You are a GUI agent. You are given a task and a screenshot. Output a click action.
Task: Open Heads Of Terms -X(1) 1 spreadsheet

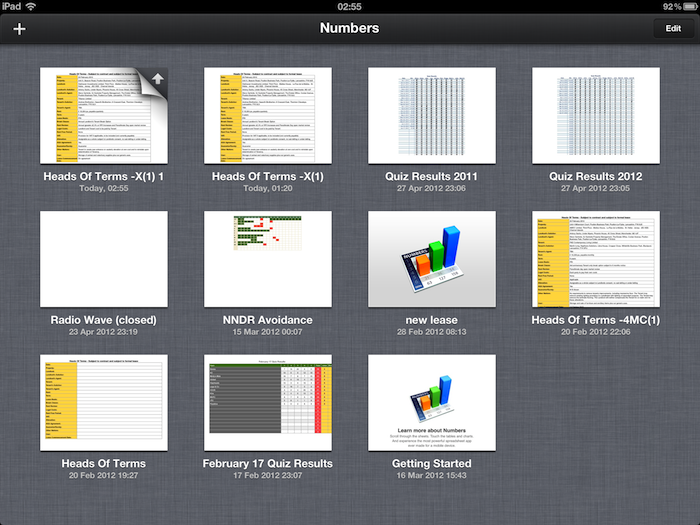[x=103, y=116]
